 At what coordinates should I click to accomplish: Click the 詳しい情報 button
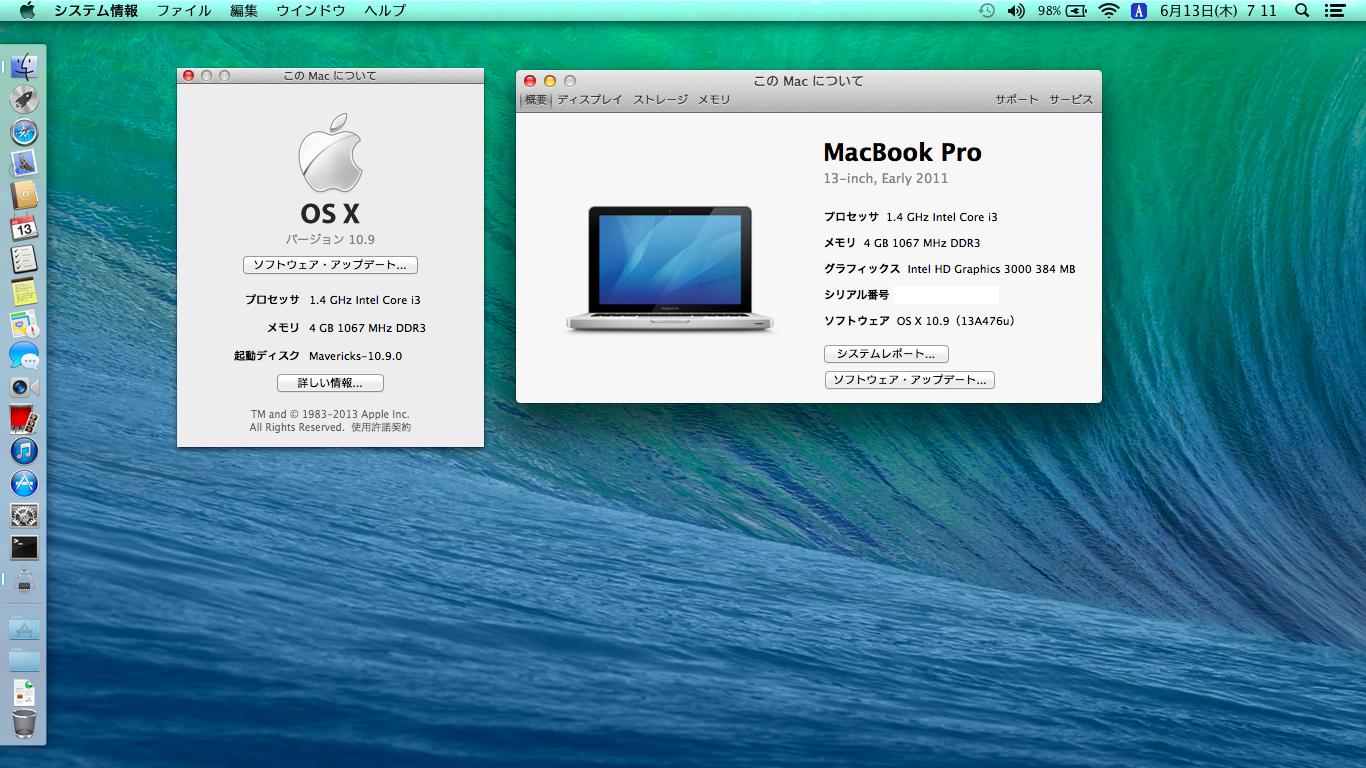330,383
